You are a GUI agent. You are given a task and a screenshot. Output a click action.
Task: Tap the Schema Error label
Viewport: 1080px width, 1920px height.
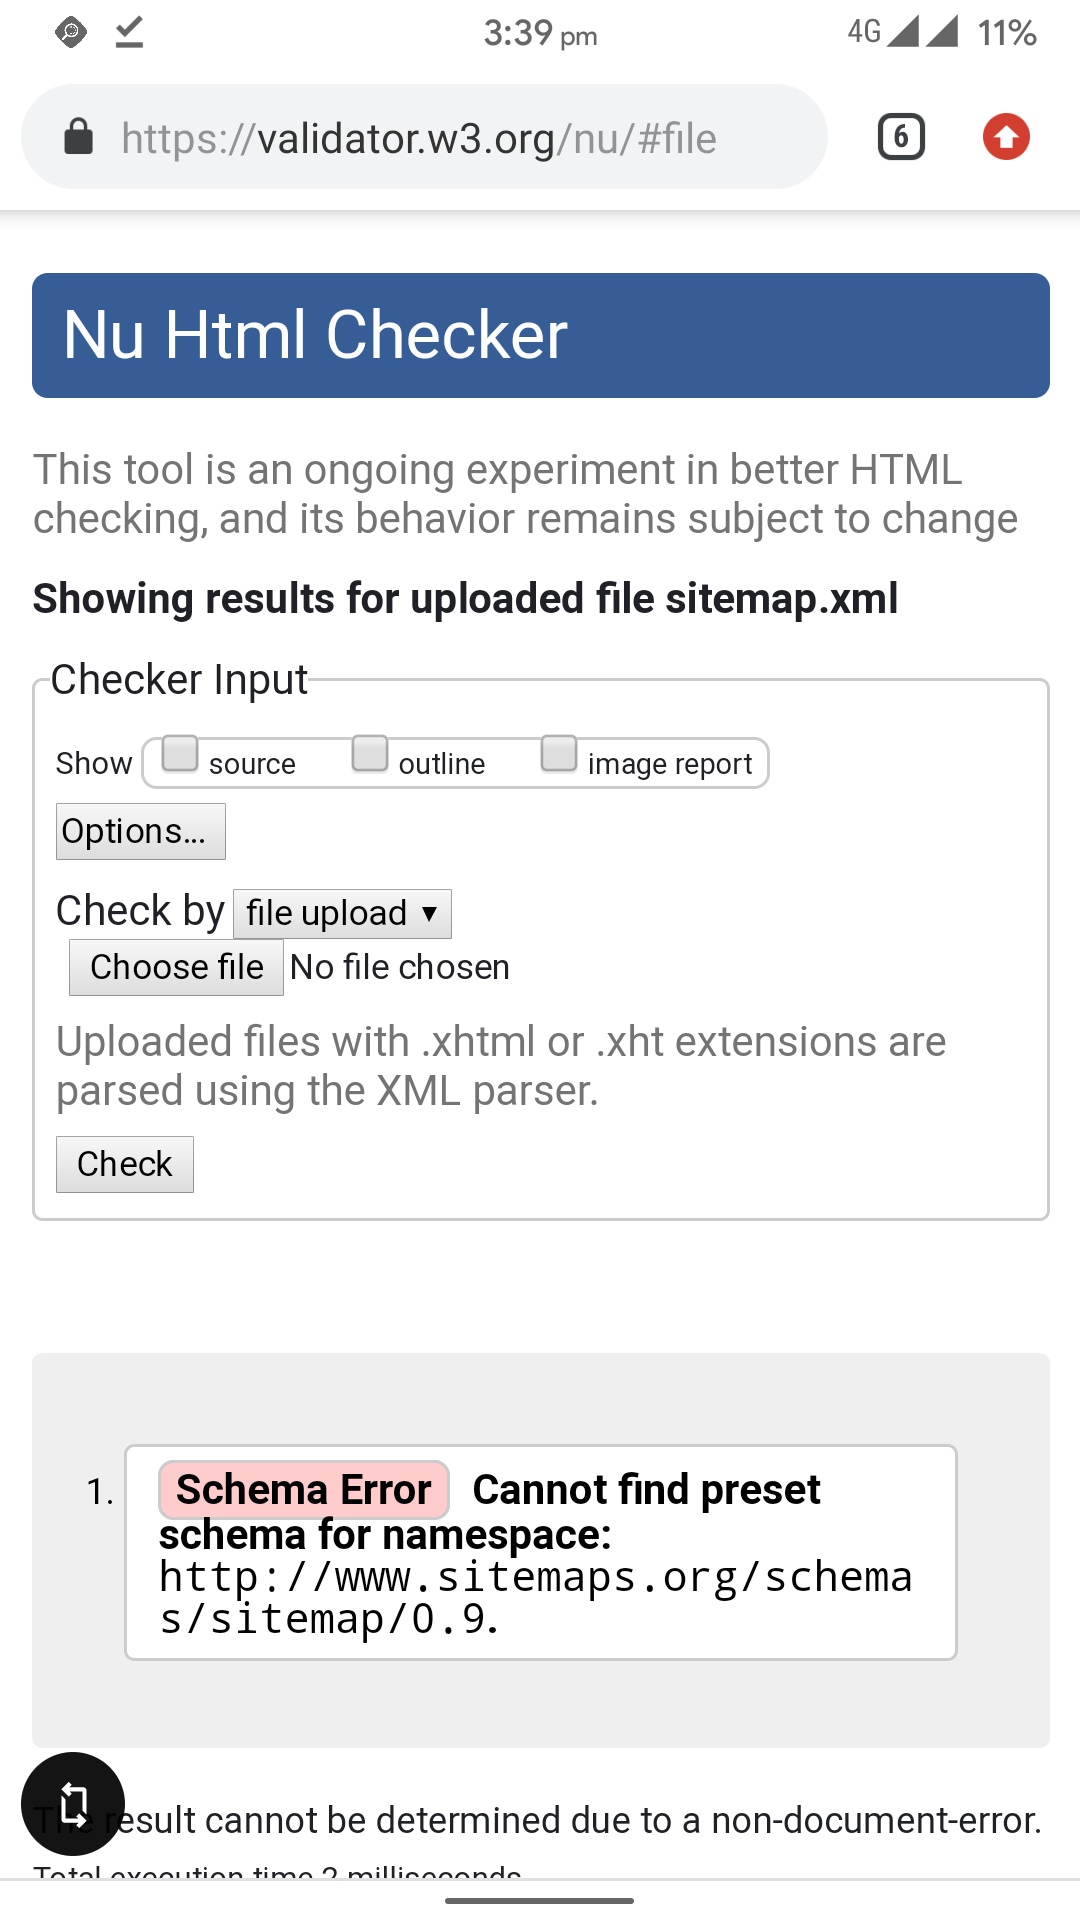(304, 1490)
